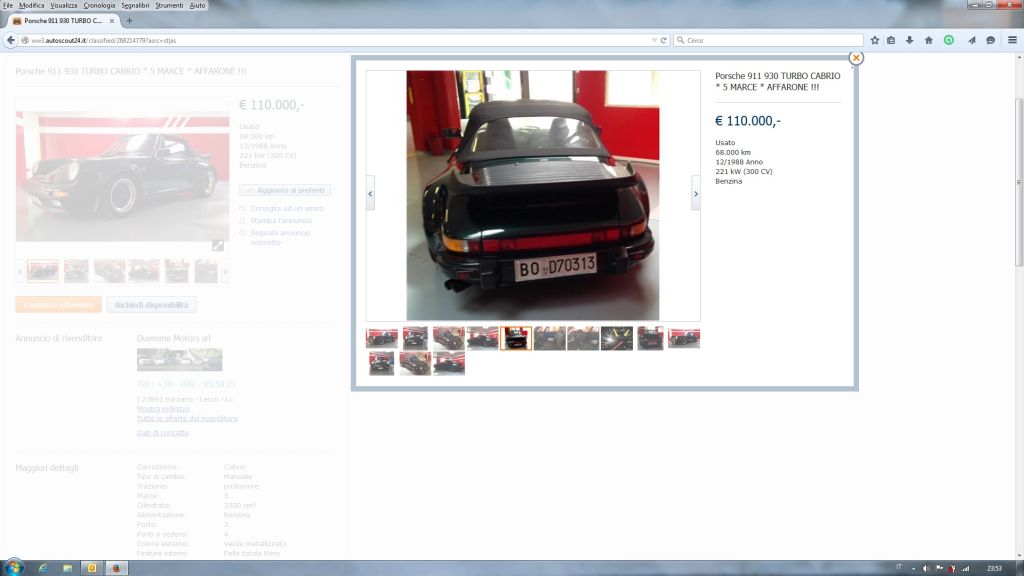1024x576 pixels.
Task: Select highlighted rear-view thumbnail in gallery
Action: pyautogui.click(x=516, y=338)
